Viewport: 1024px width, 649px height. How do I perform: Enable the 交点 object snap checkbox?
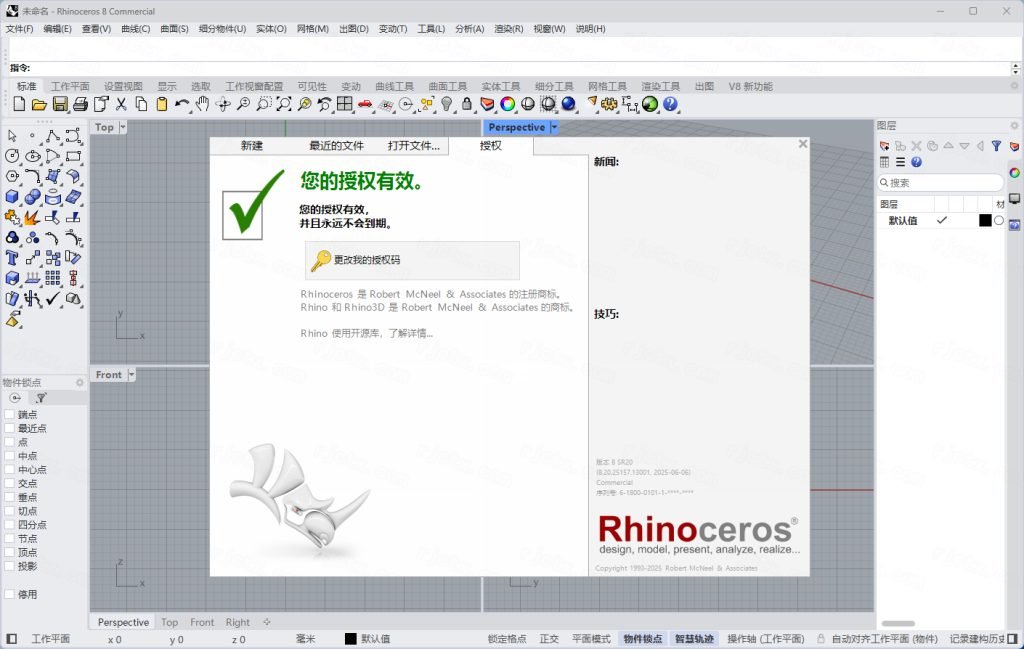click(x=10, y=483)
